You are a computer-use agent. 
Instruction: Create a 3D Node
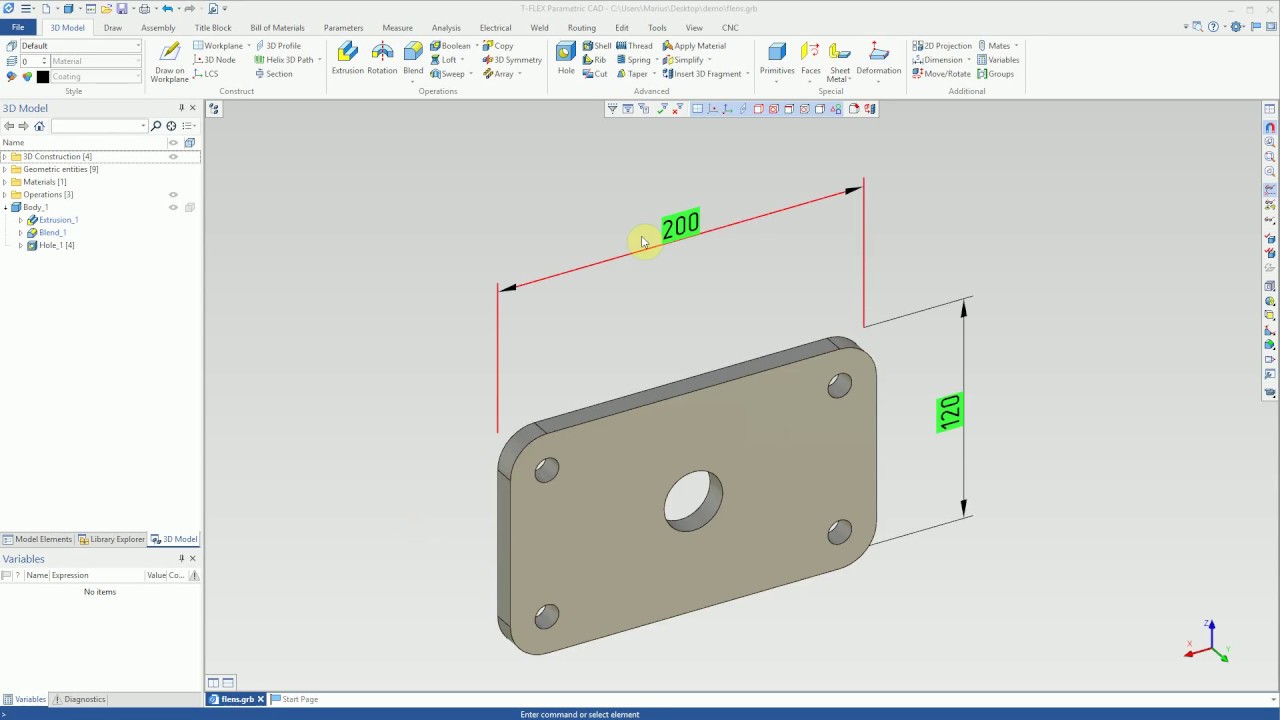pyautogui.click(x=214, y=60)
